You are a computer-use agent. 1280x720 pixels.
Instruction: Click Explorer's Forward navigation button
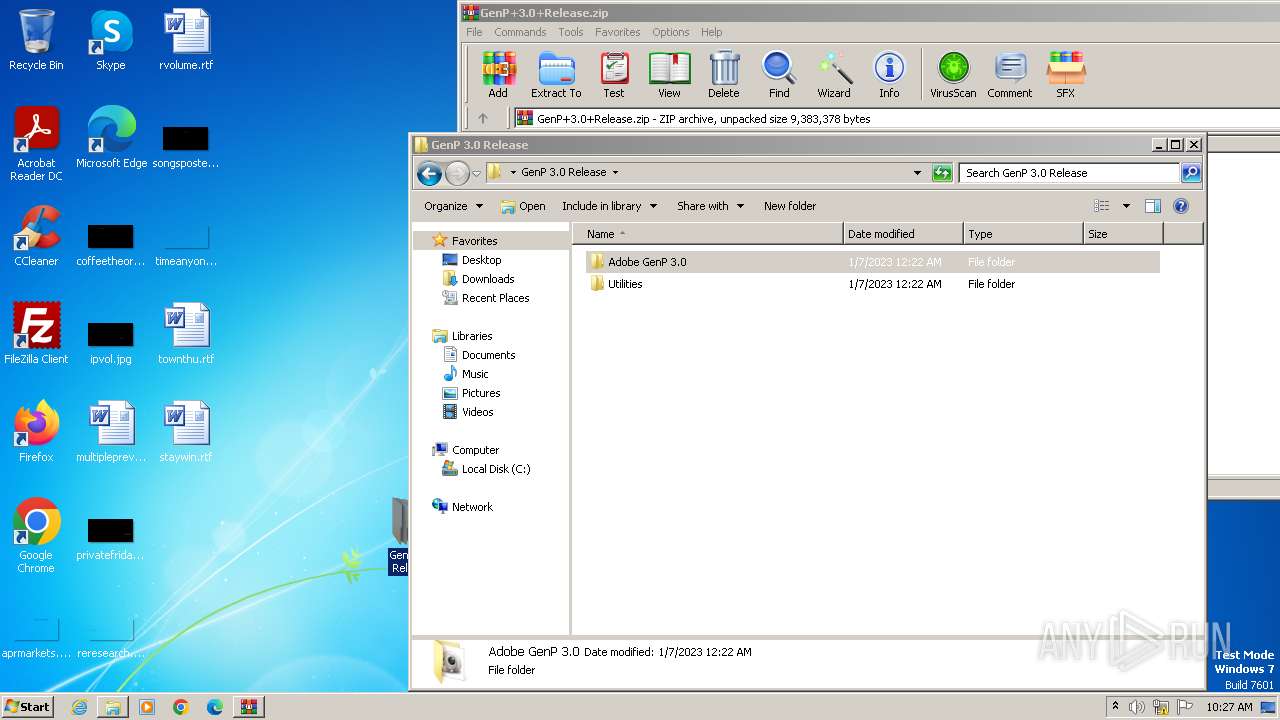(x=457, y=173)
